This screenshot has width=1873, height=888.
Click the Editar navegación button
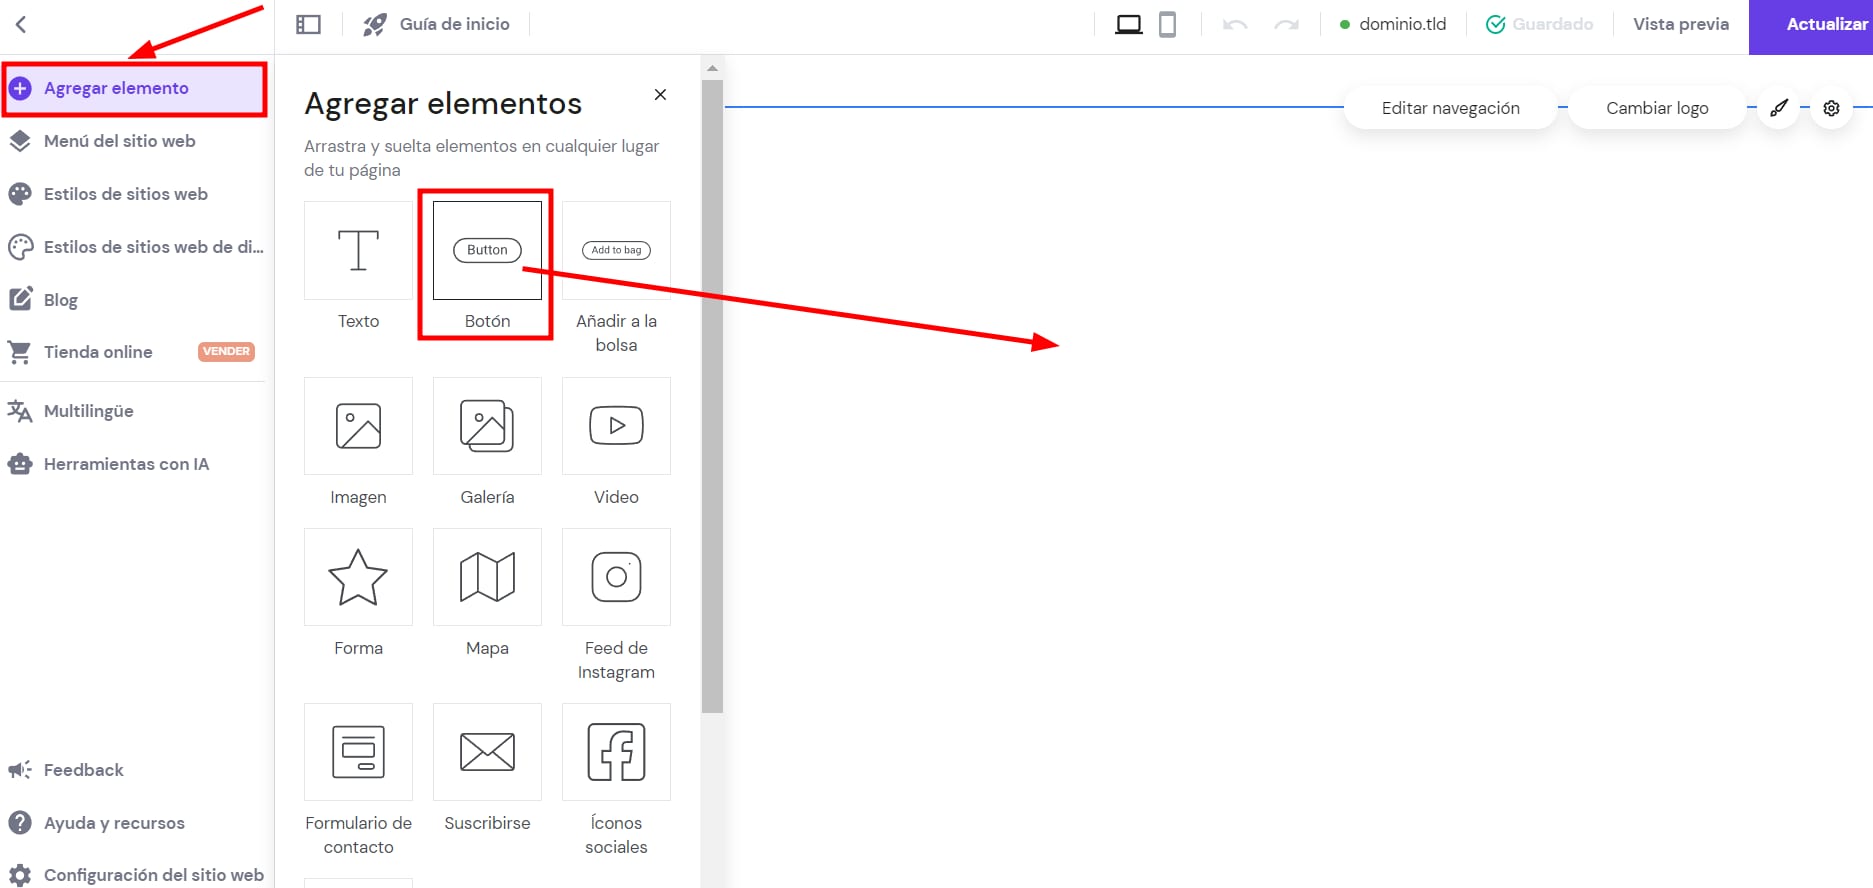(x=1450, y=108)
